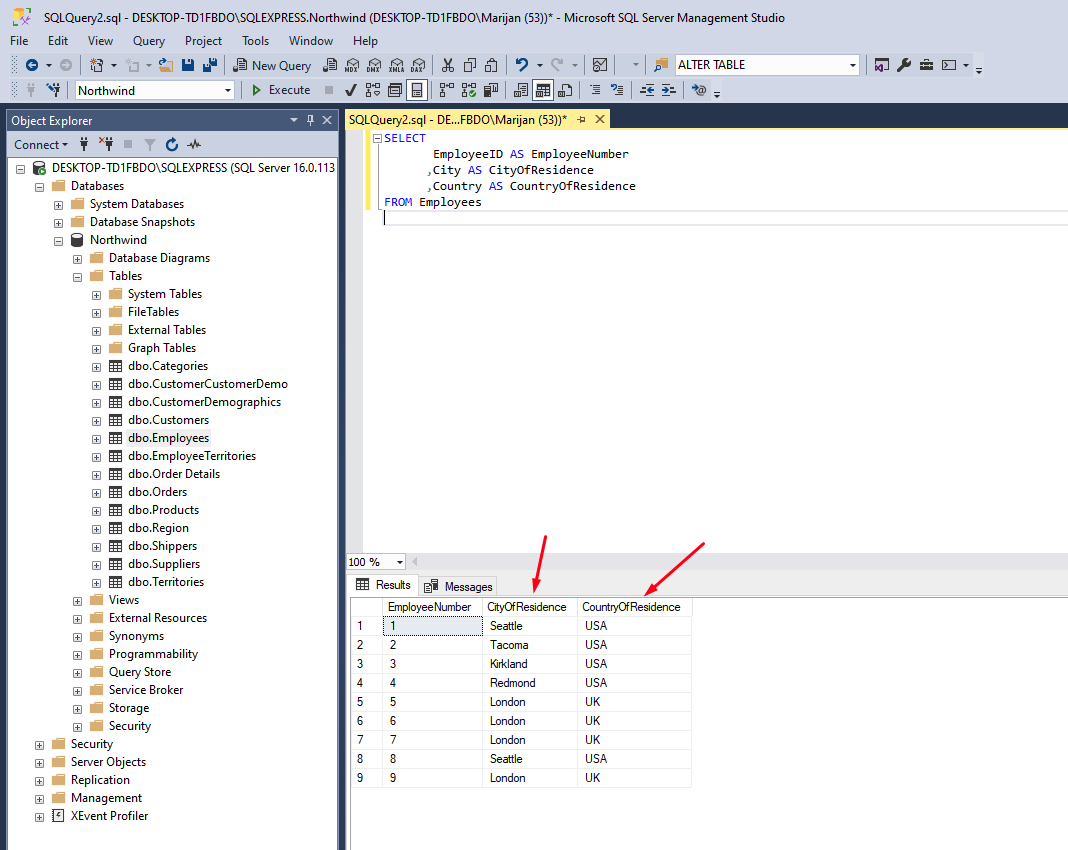Click the Save disk icon
Viewport: 1068px width, 850px height.
point(188,65)
